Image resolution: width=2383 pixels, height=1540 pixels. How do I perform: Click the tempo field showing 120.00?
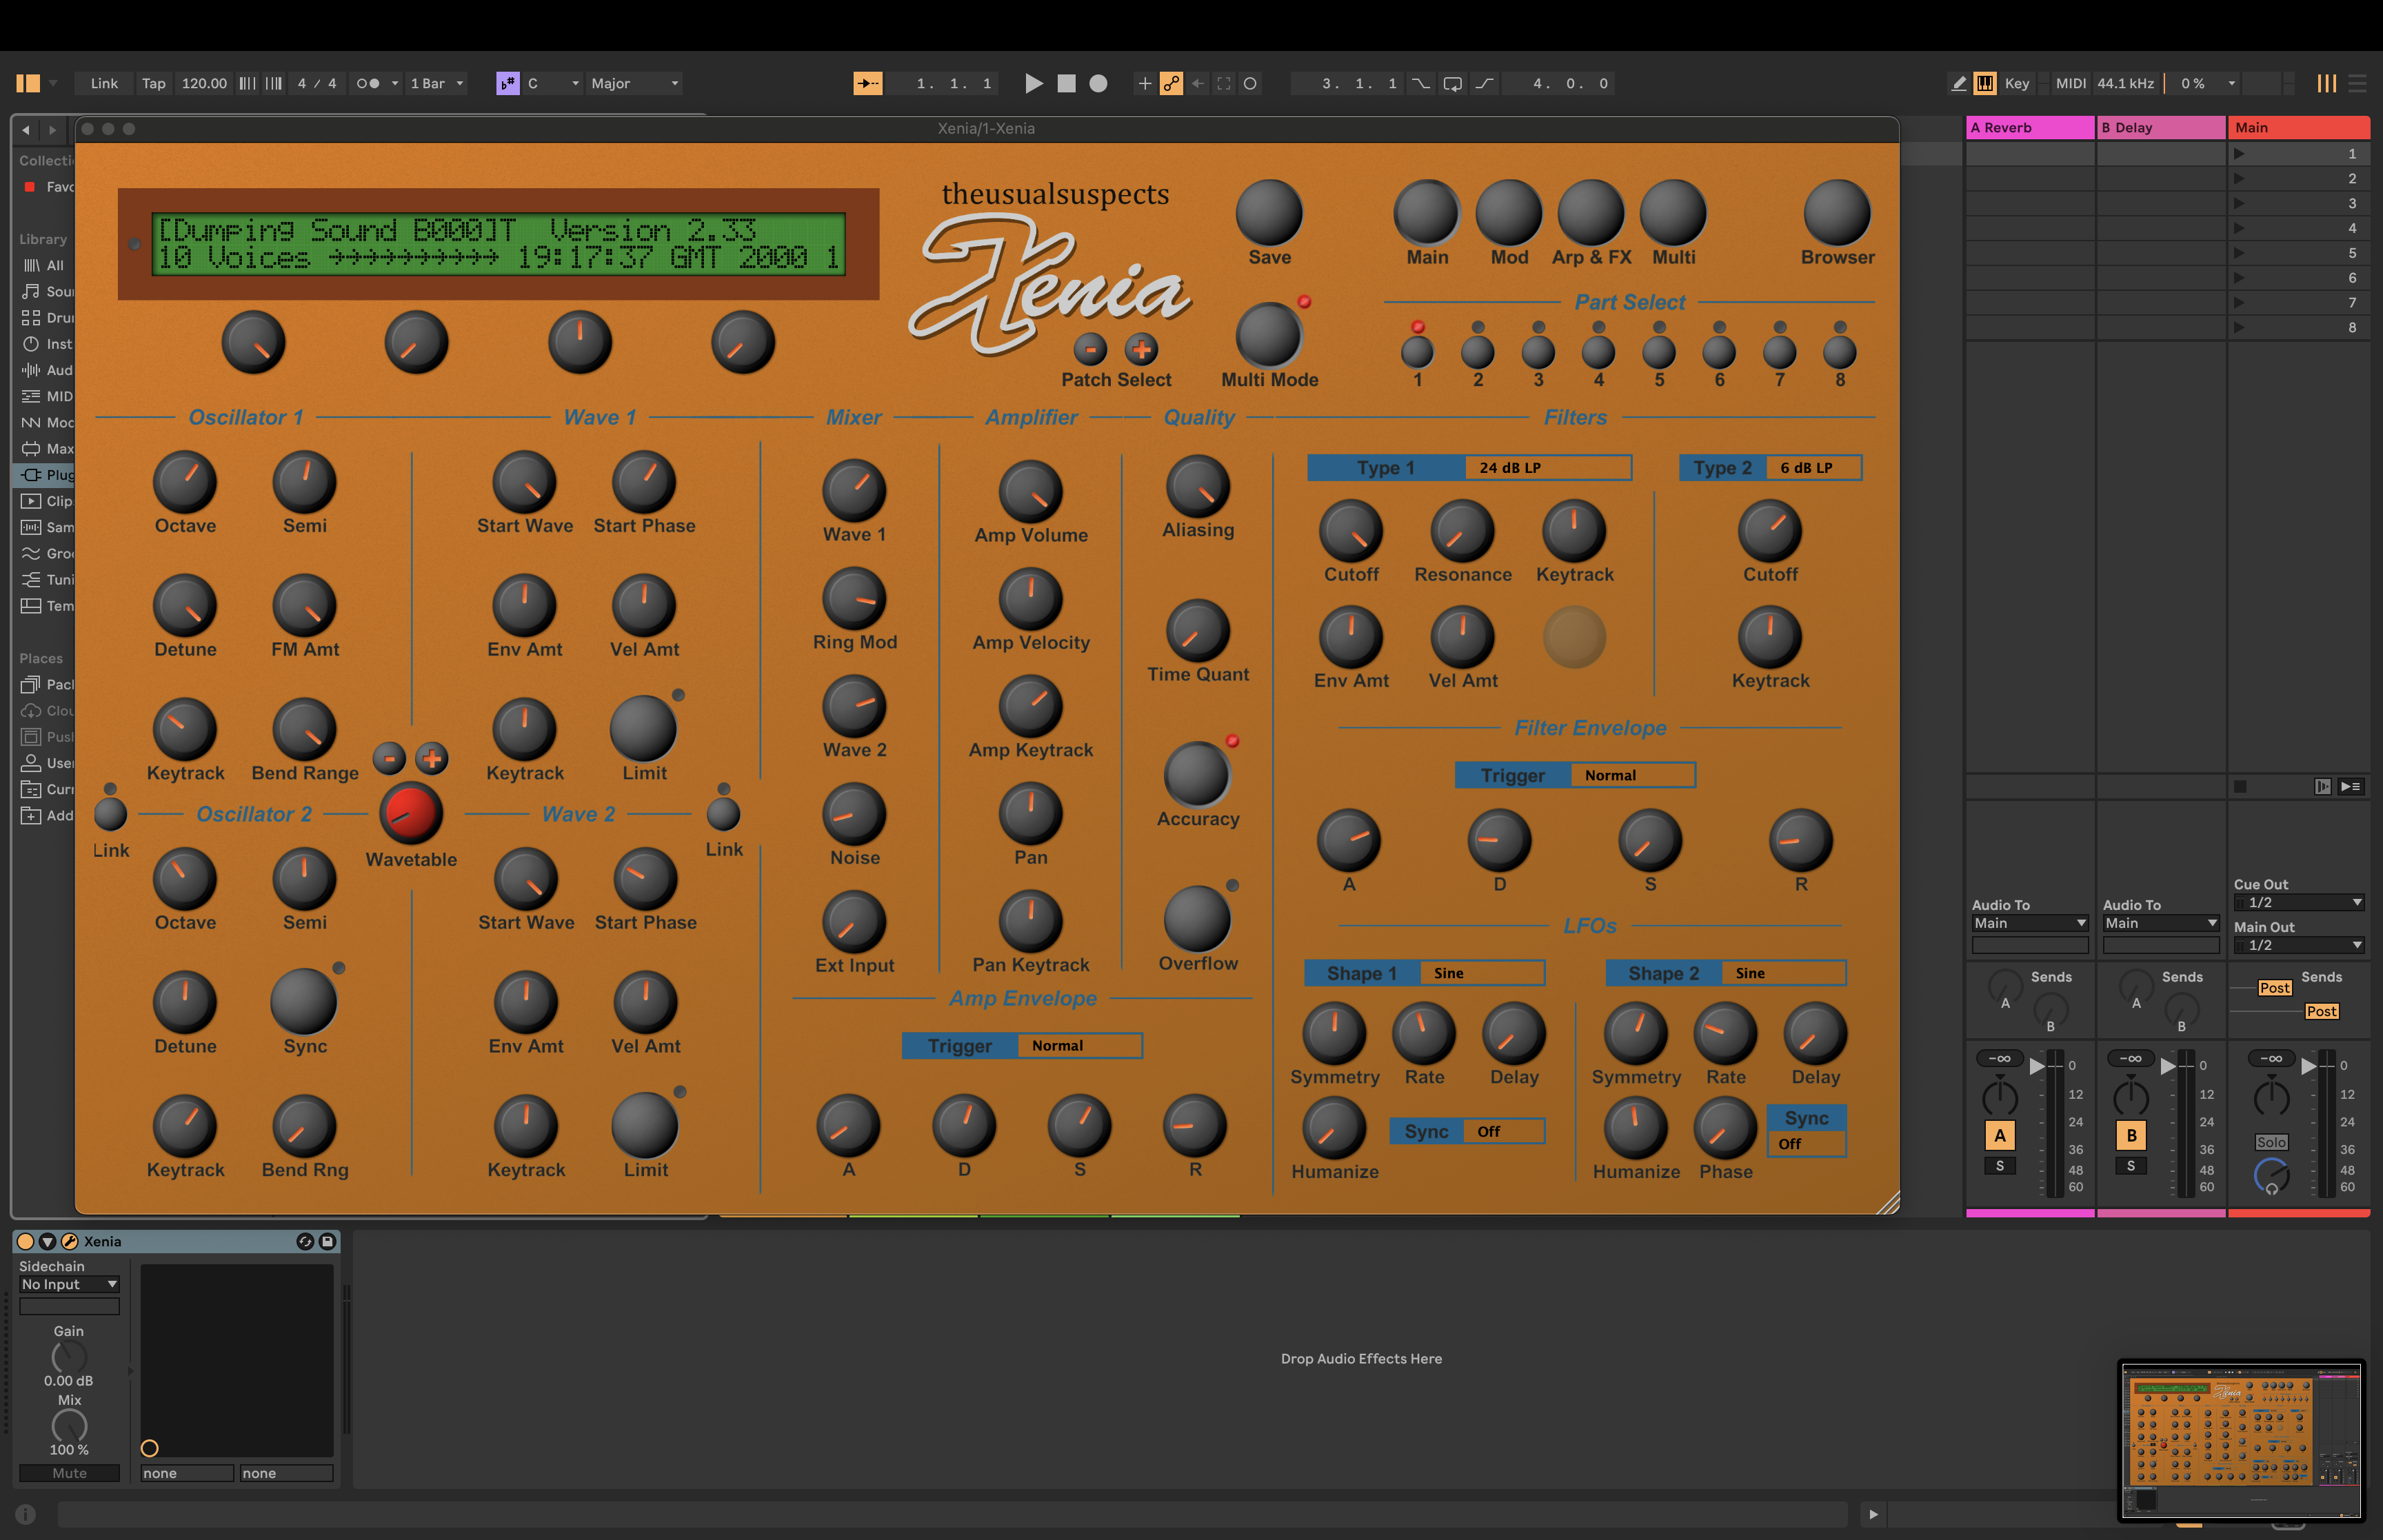click(x=204, y=84)
